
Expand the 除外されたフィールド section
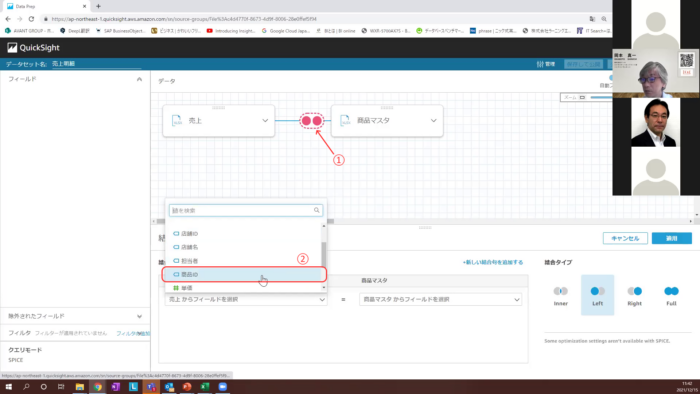(139, 316)
